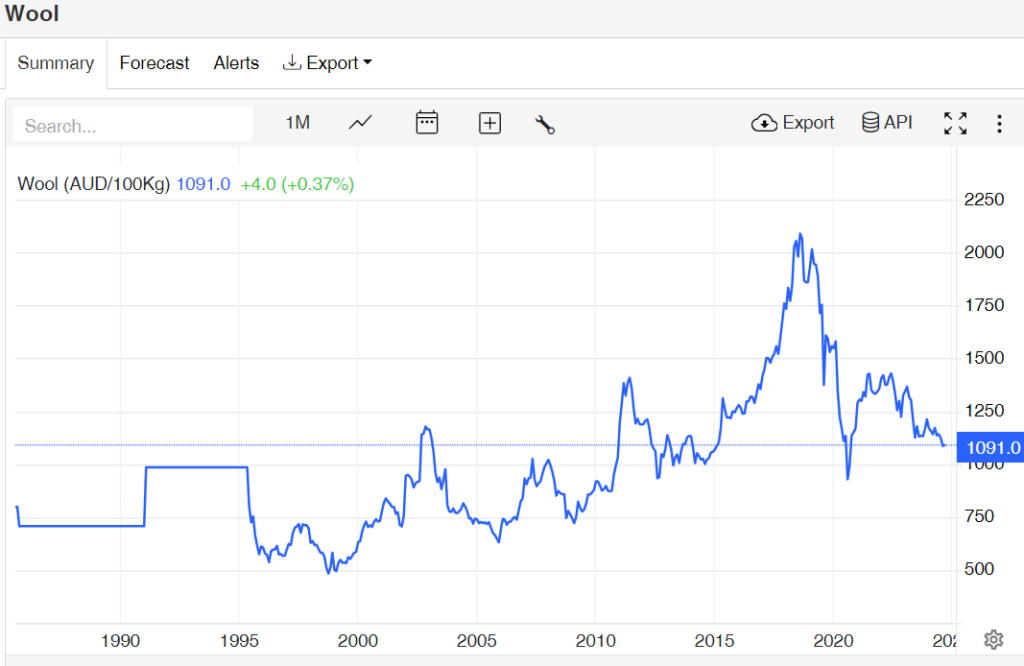Click the 1995 year axis label
Viewport: 1024px width, 666px height.
coord(239,641)
